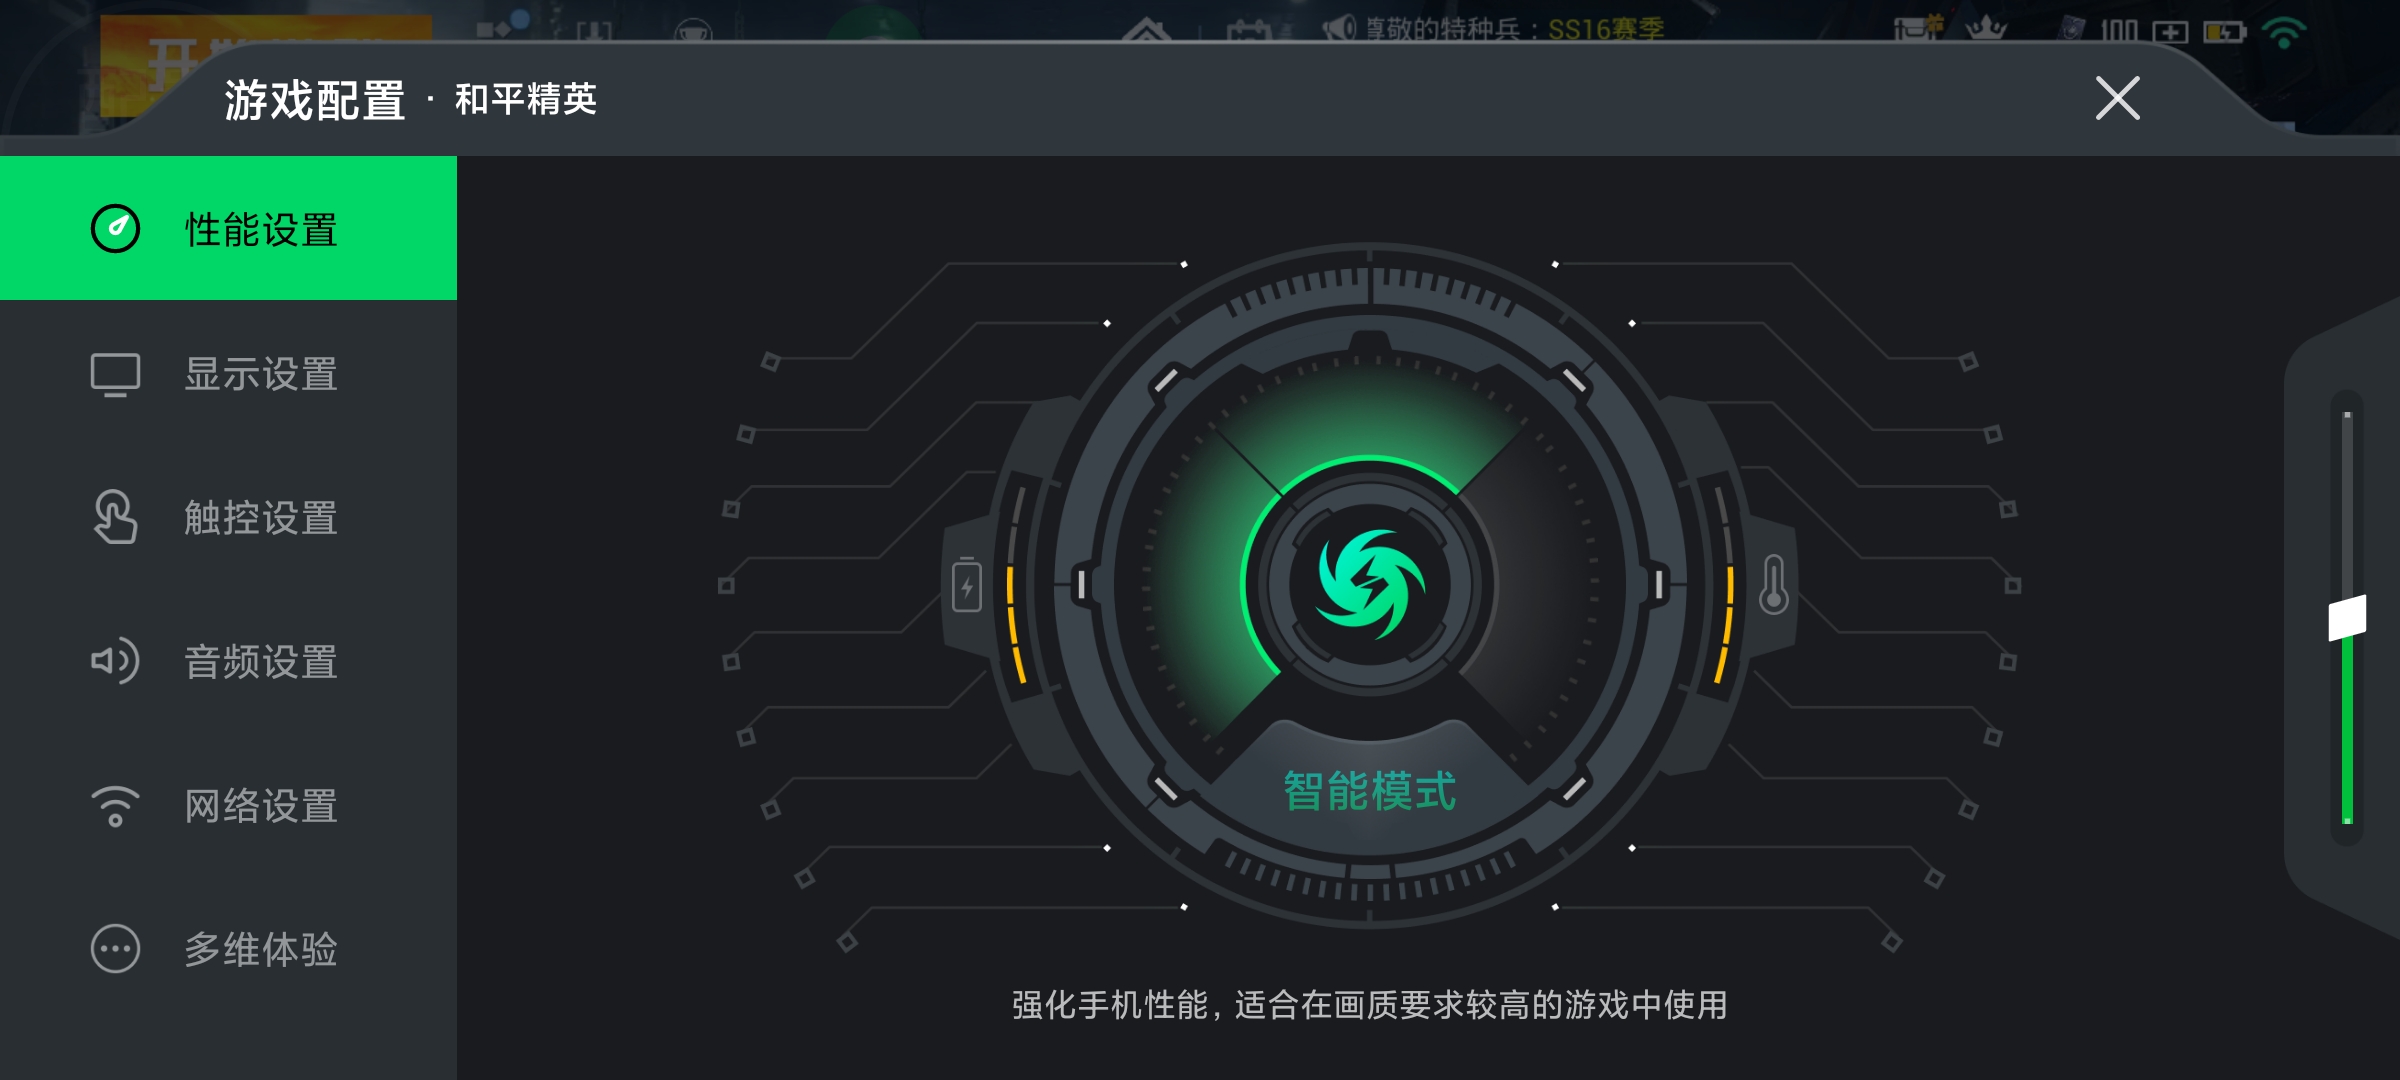Click the white handle on vertical slider
Screen dimensions: 2400x1080
(x=2347, y=617)
